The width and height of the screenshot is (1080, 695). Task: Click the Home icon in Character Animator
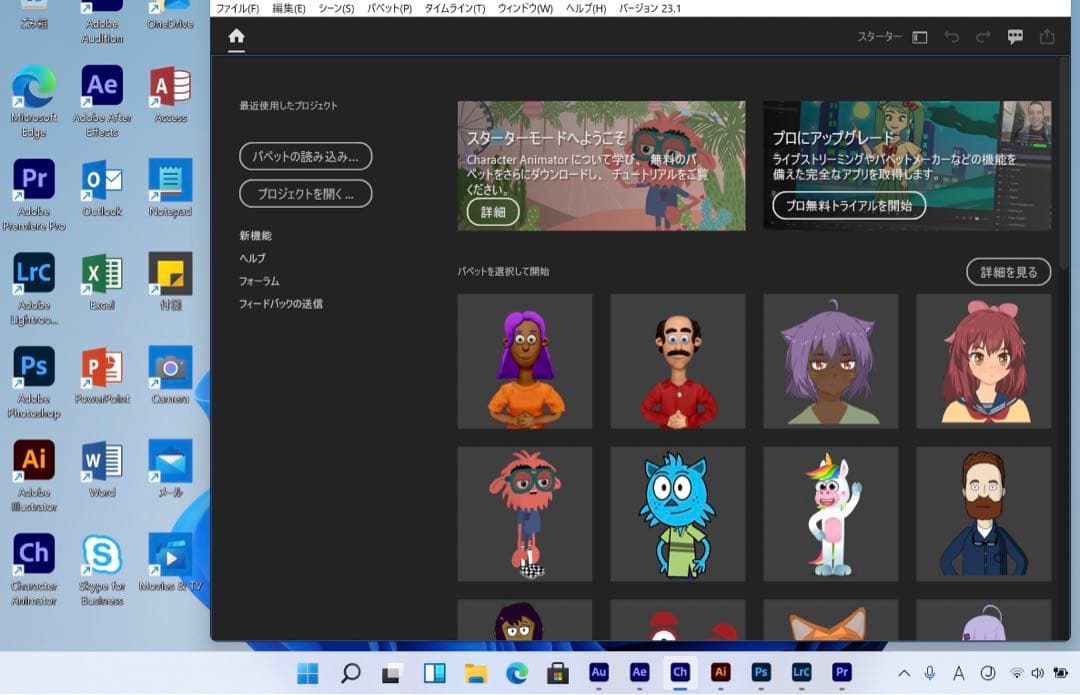(236, 38)
